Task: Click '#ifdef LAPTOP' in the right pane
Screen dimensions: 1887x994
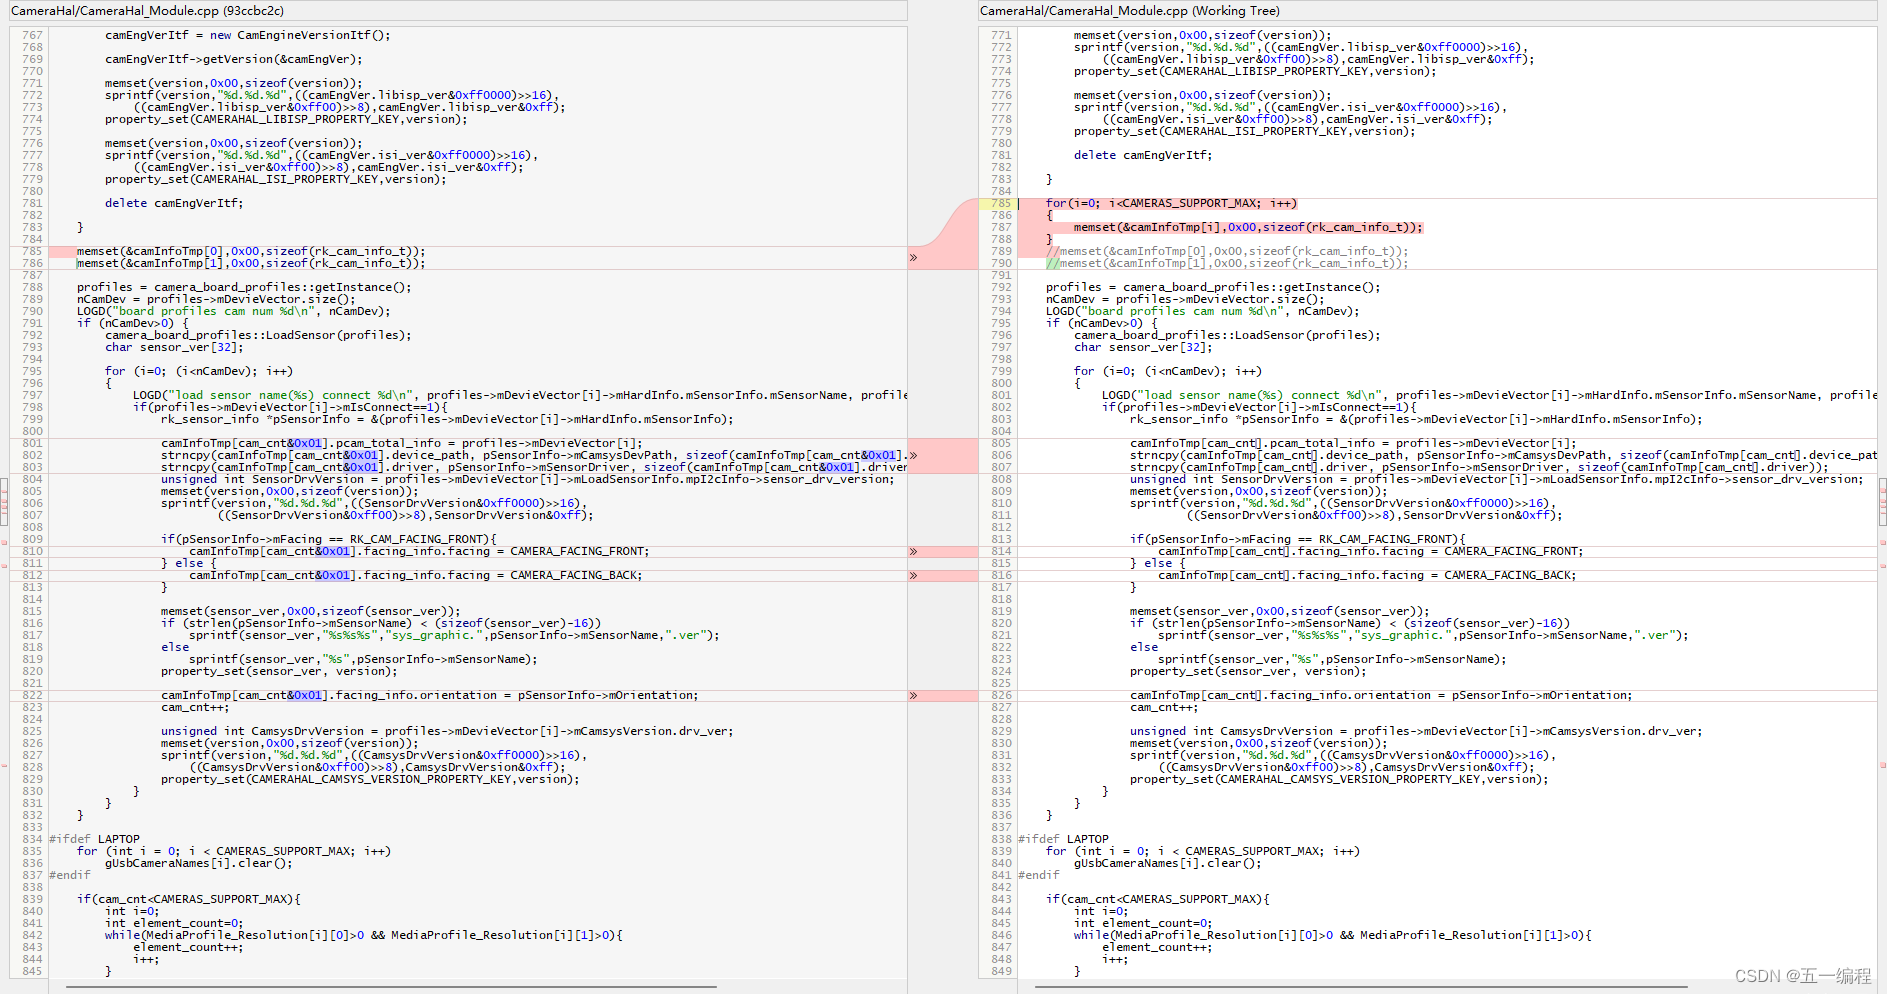Action: coord(1064,840)
